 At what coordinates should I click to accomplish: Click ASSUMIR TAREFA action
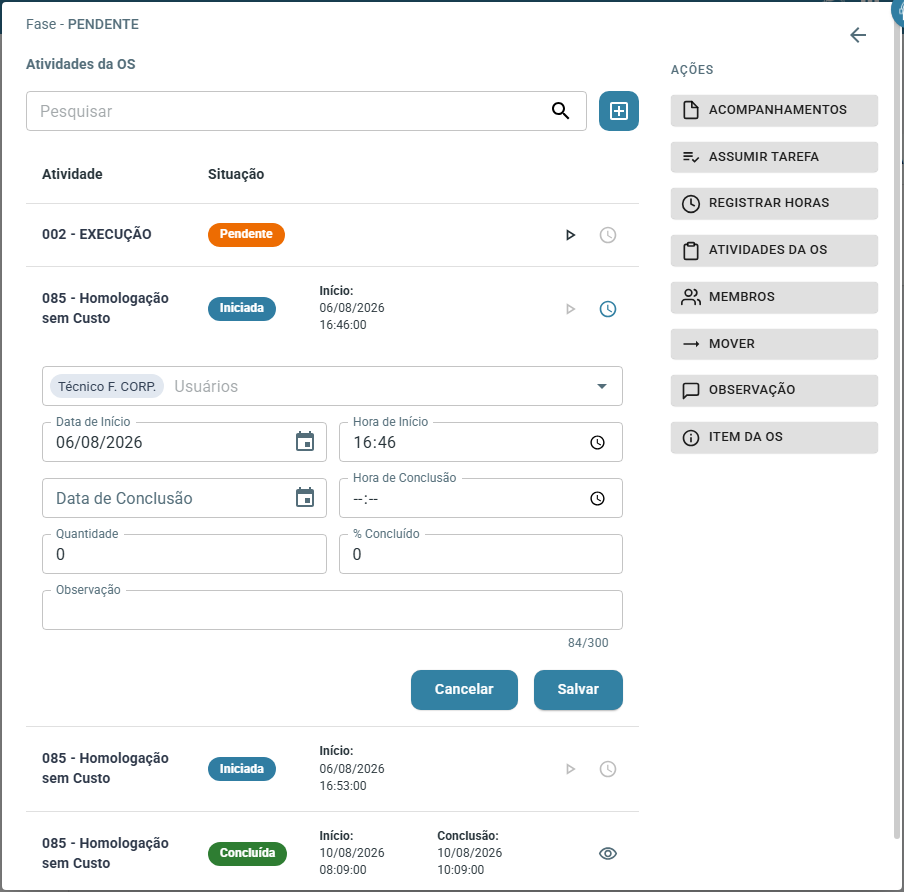coord(774,157)
